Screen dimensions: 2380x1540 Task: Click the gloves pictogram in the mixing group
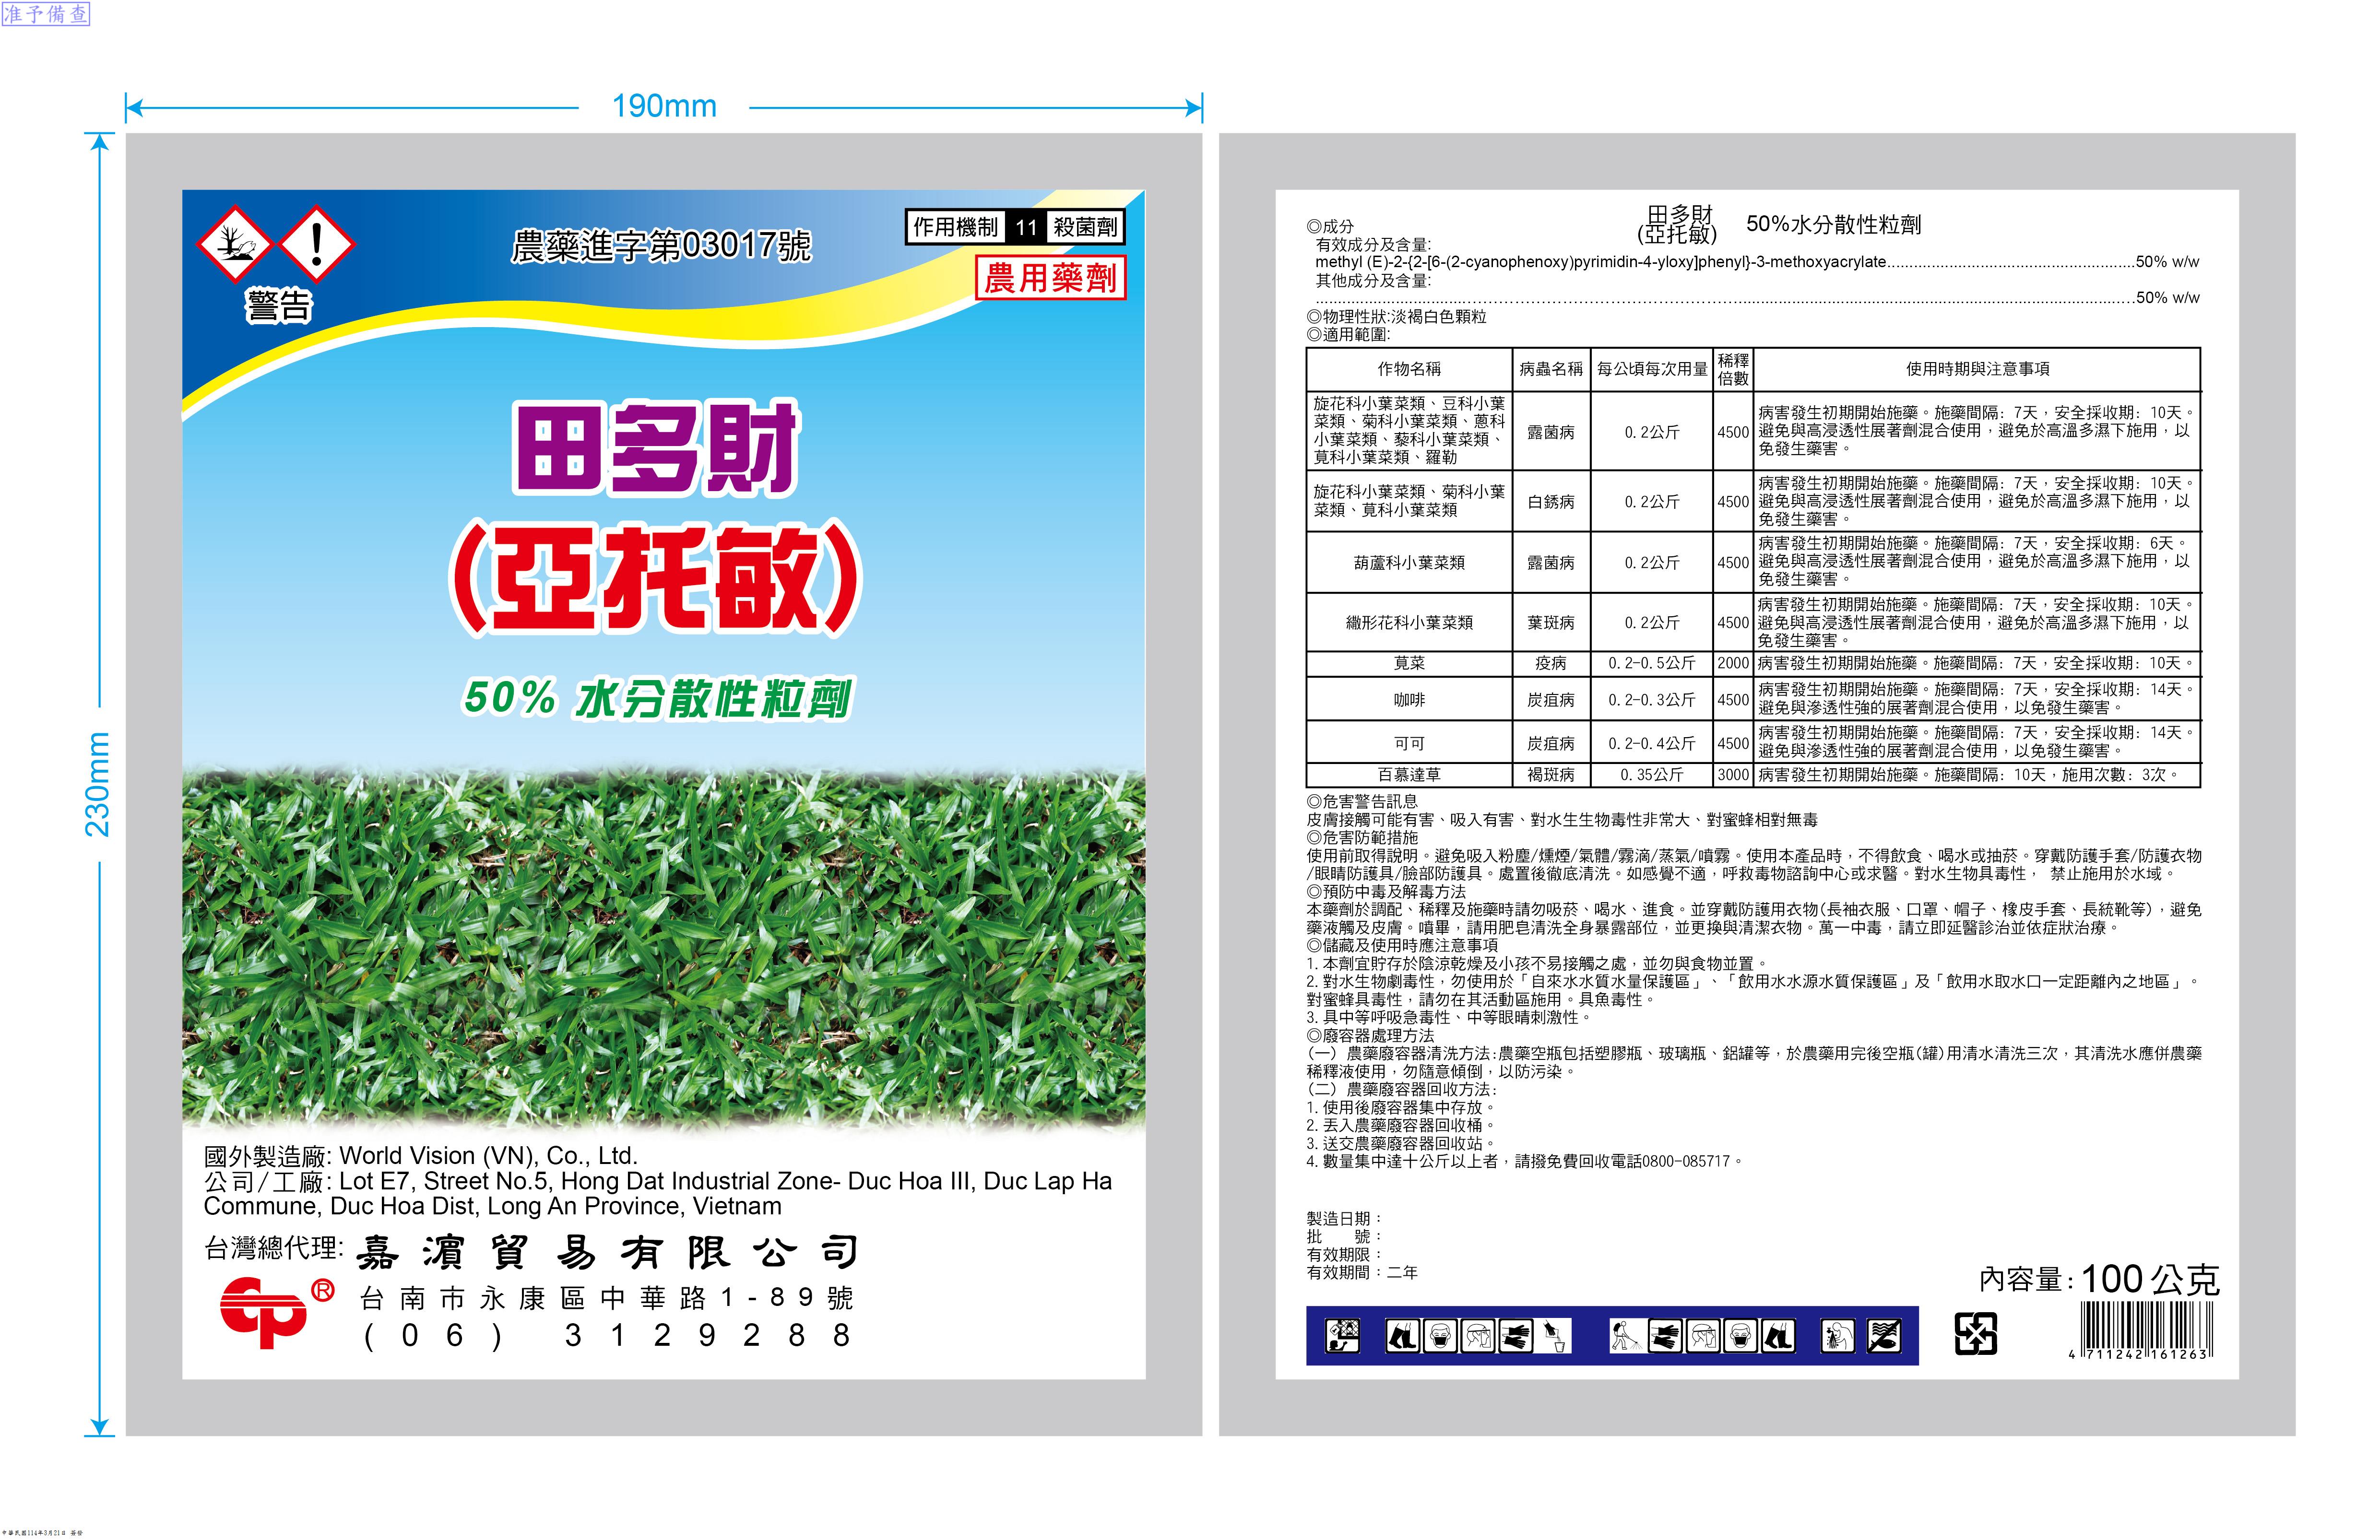1516,1335
